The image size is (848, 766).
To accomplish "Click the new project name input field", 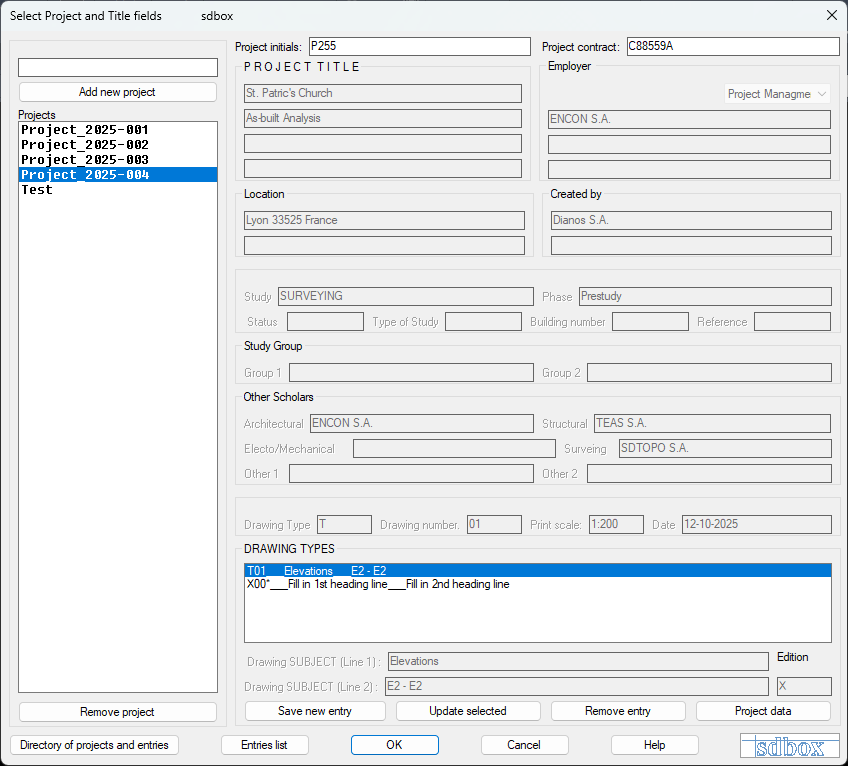I will point(118,68).
